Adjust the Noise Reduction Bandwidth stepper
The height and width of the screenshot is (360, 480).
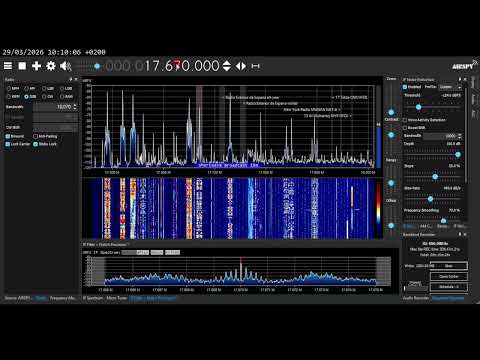[460, 136]
